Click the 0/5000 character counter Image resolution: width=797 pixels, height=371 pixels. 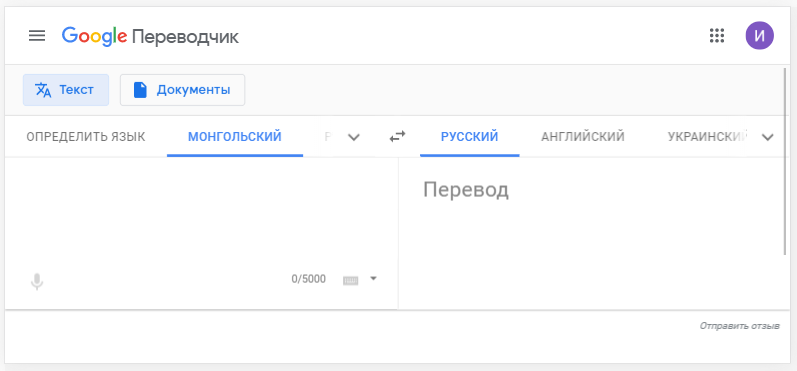(309, 279)
